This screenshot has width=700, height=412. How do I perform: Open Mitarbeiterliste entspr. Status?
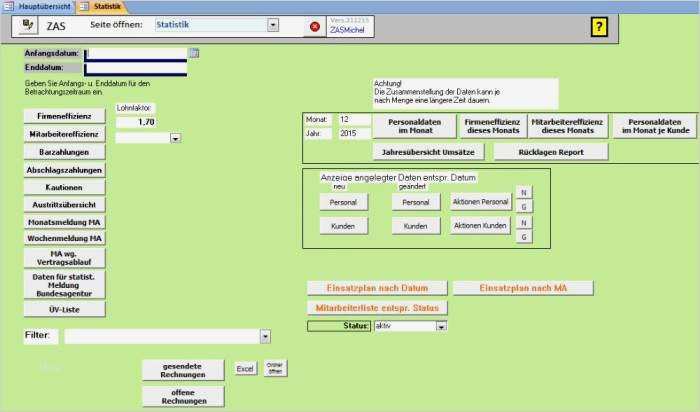tap(377, 308)
